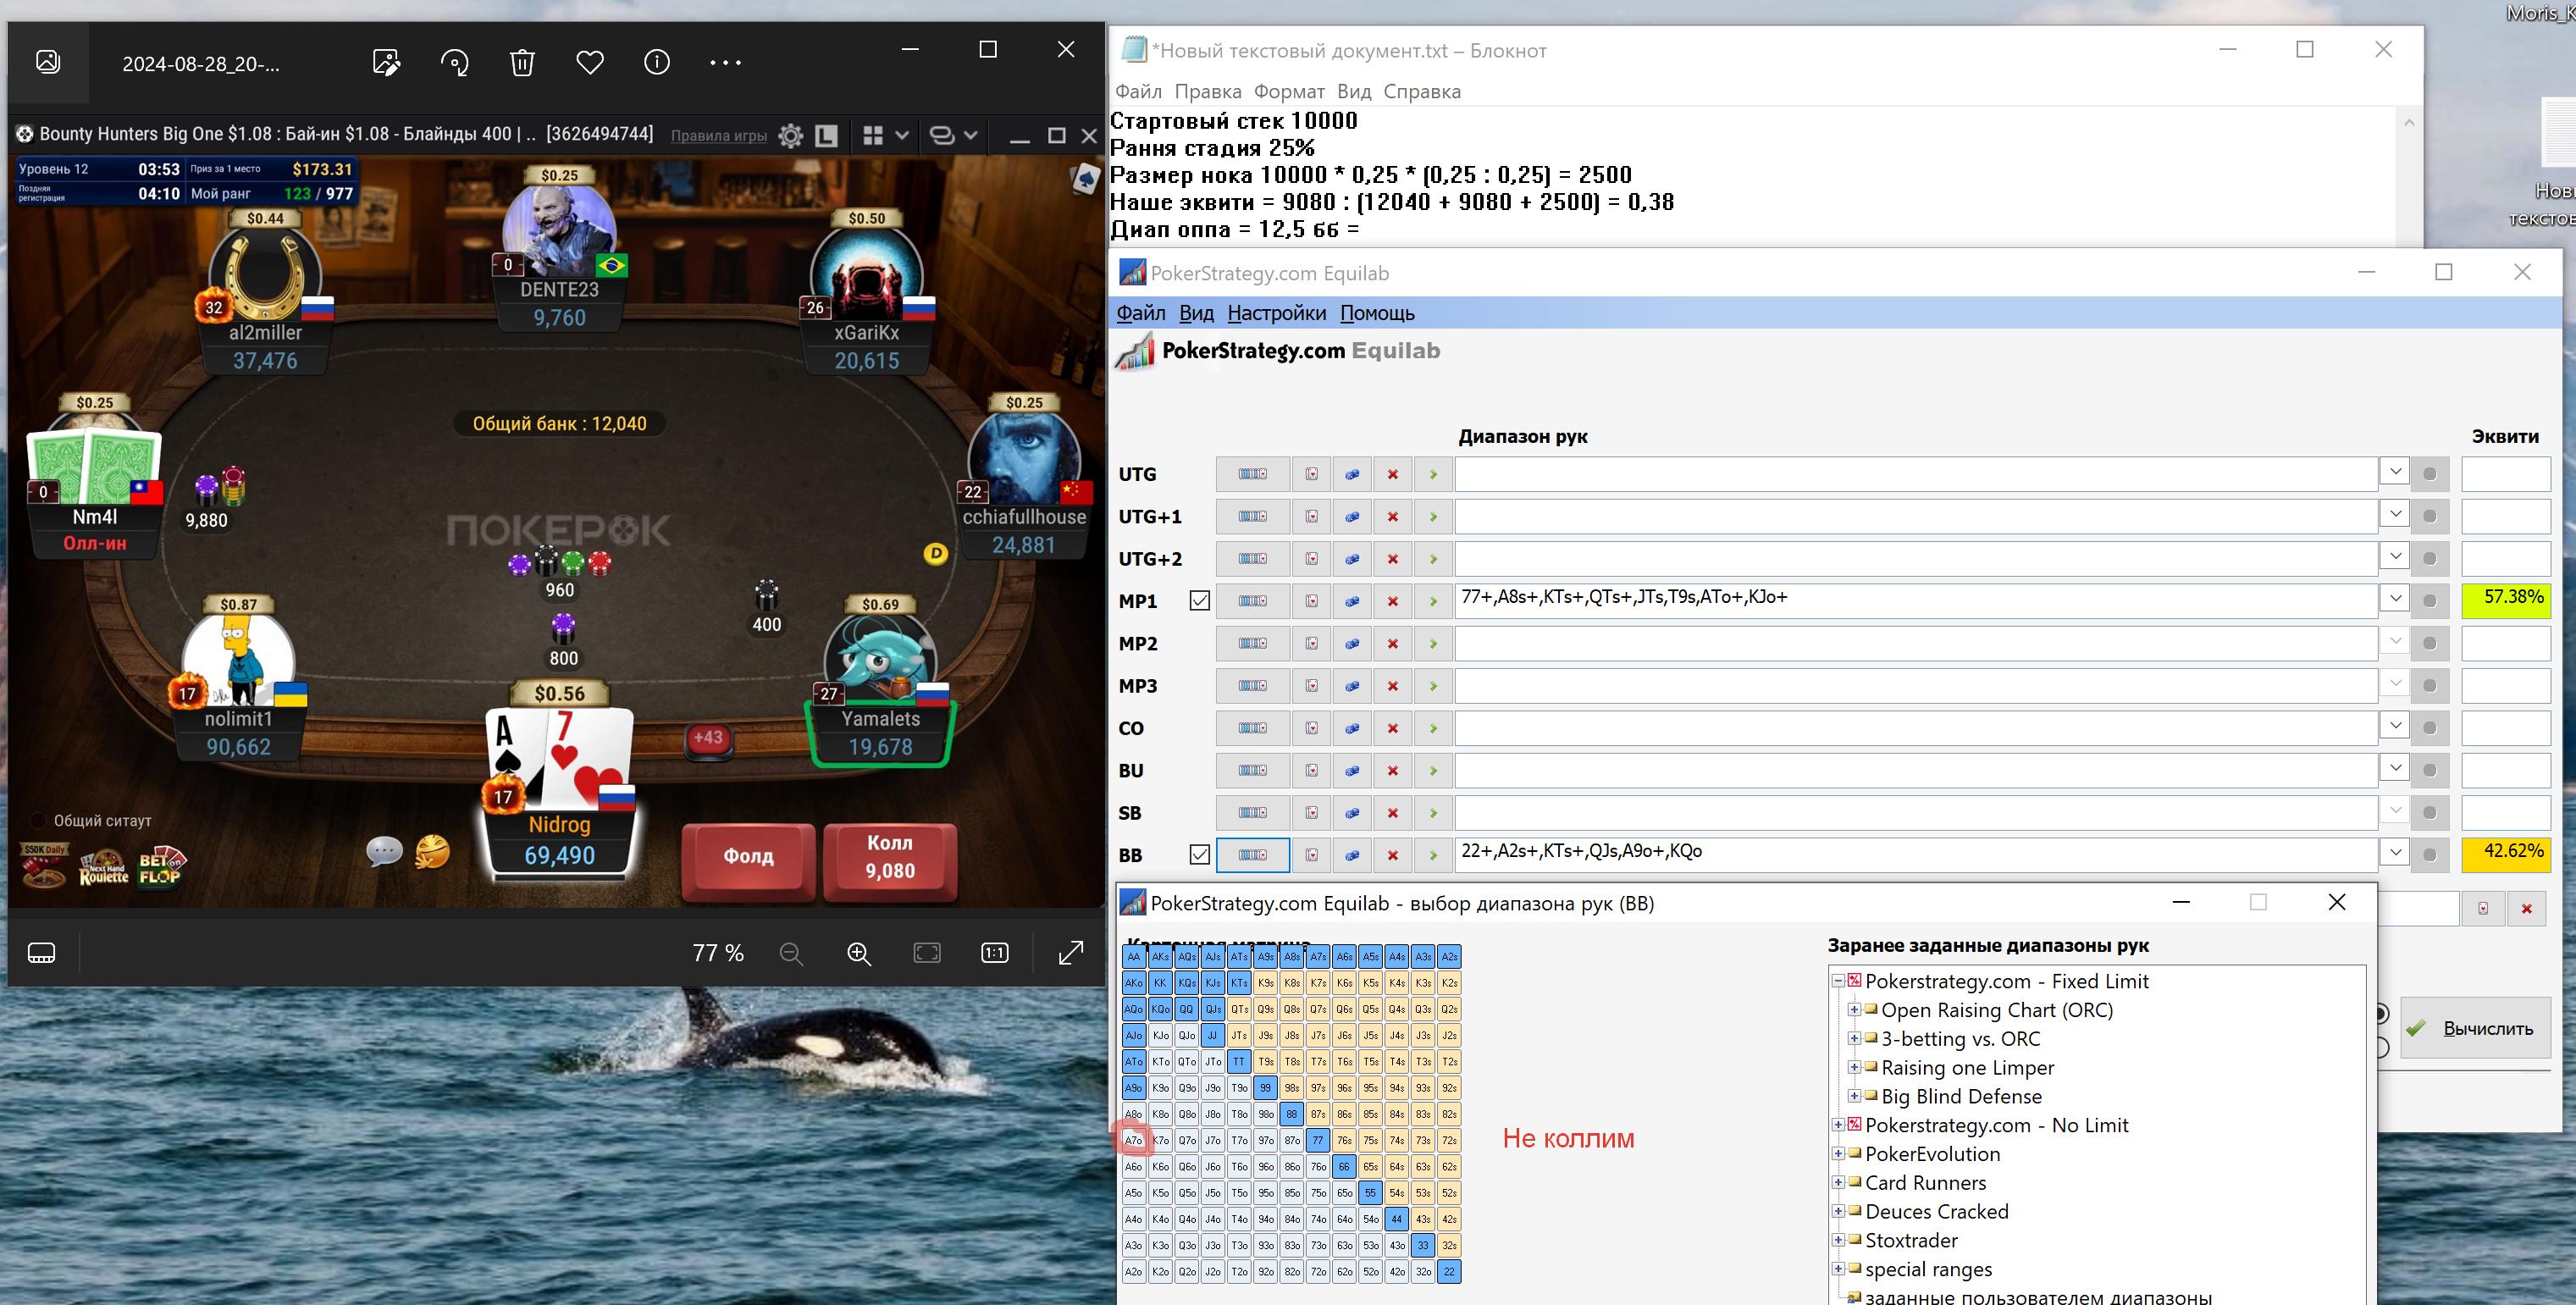Open card matrix button for the UTG row
Viewport: 2576px width, 1305px height.
[x=1252, y=474]
